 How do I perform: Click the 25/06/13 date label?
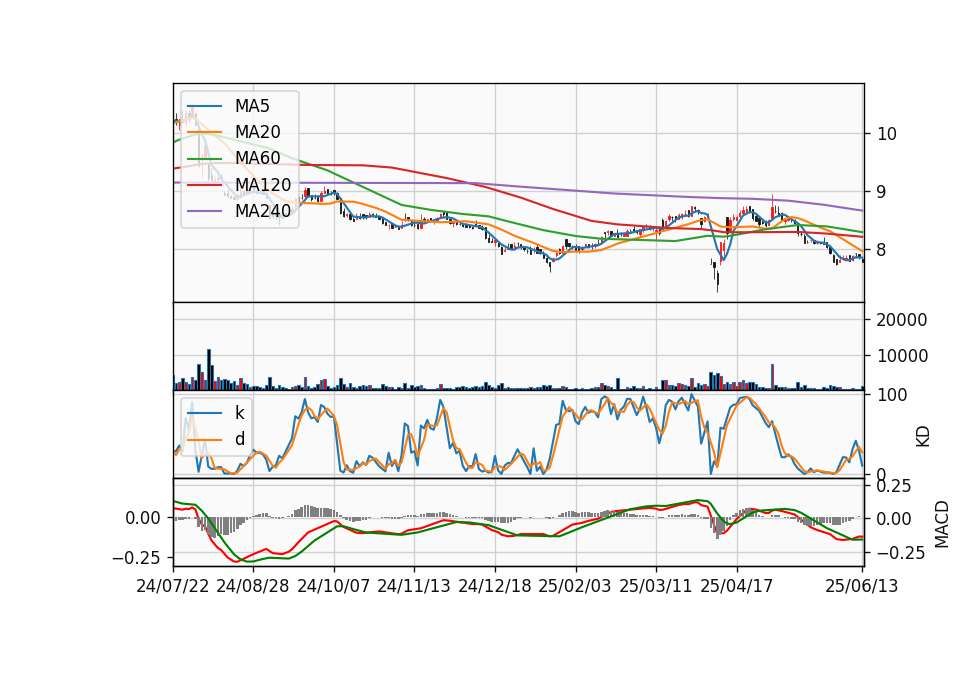pos(862,586)
